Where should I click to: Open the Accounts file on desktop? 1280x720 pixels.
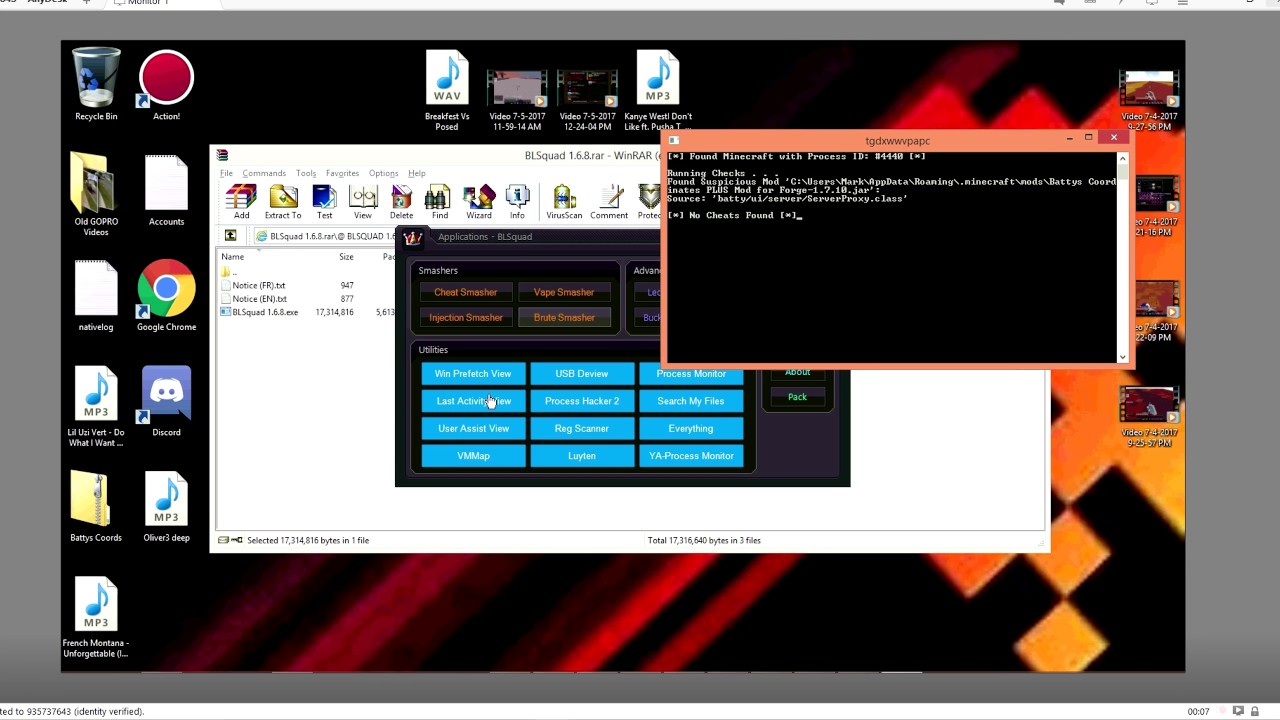[166, 190]
